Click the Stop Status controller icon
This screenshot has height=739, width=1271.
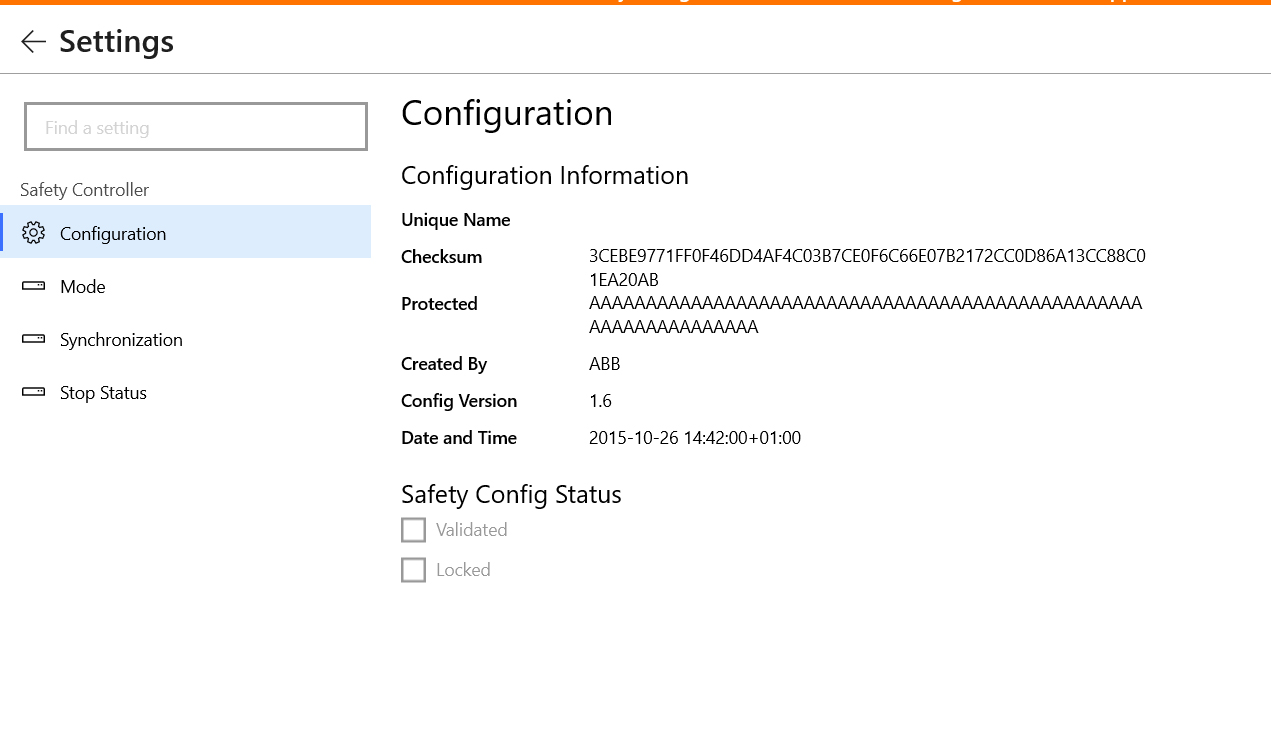point(33,392)
